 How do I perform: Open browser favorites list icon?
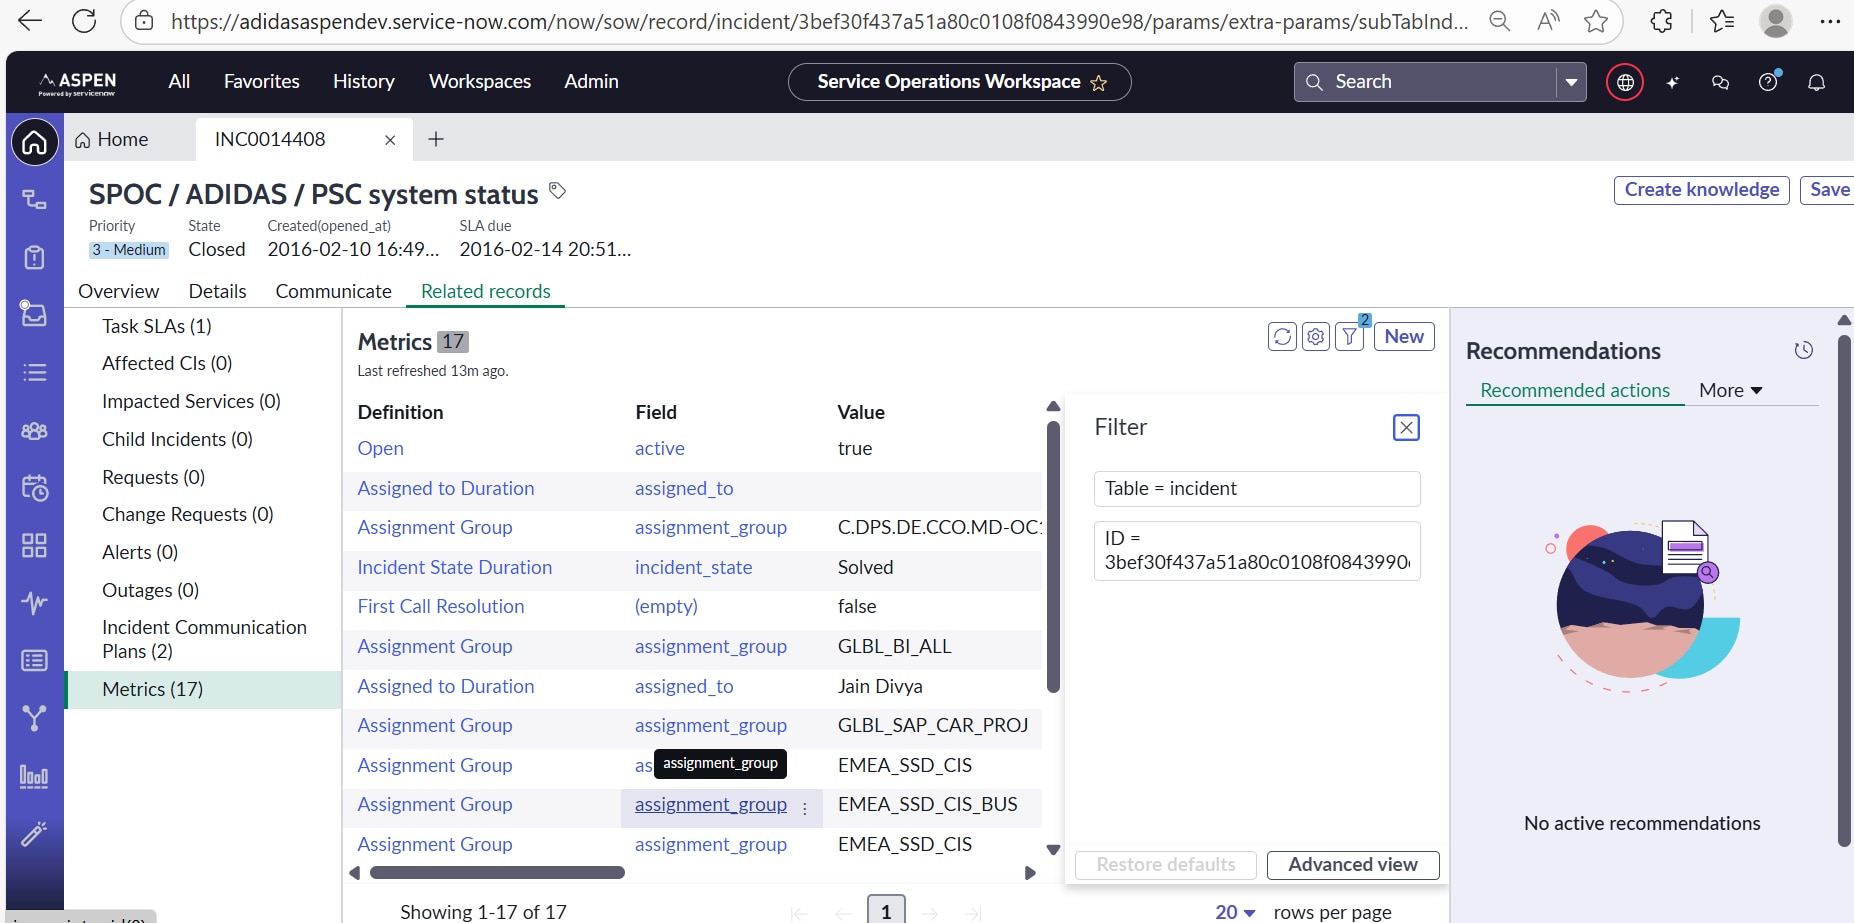[x=1722, y=21]
